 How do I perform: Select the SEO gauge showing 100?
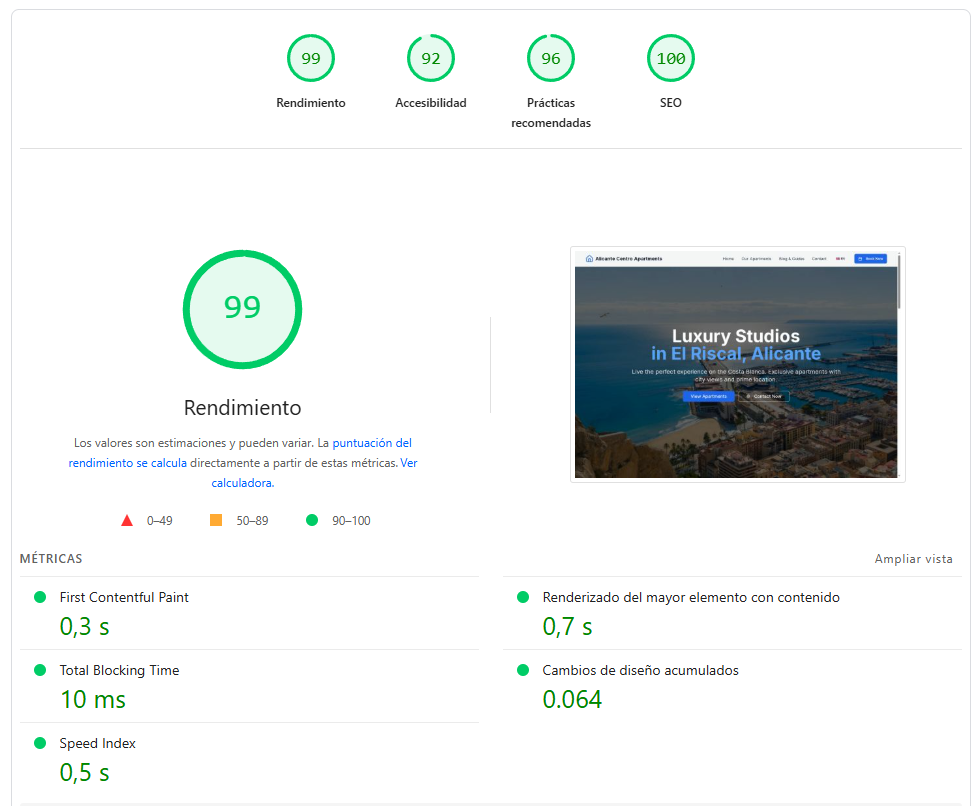671,58
